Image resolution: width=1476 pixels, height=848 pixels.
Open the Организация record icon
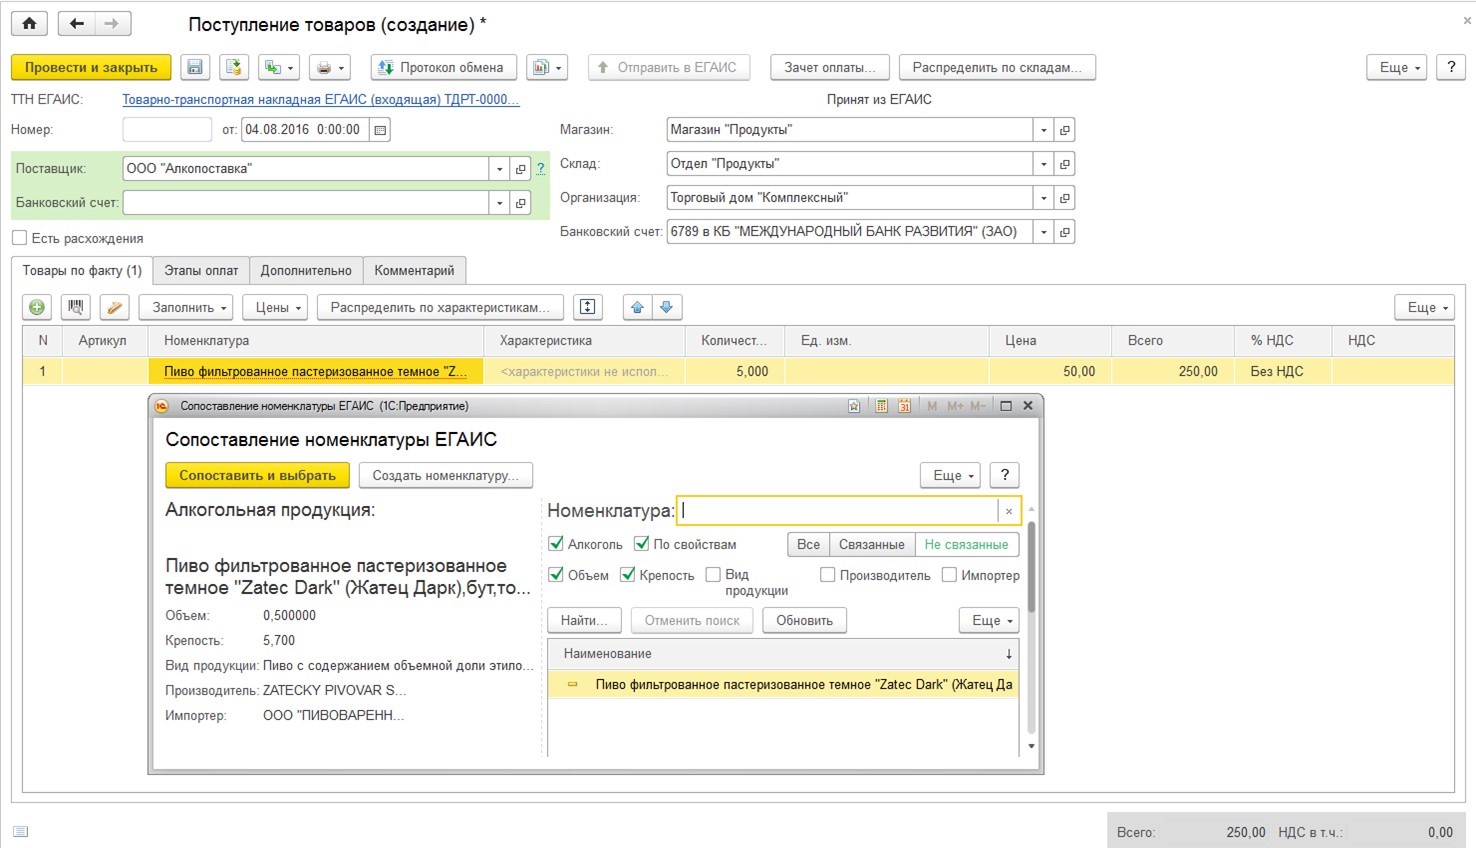coord(1064,198)
